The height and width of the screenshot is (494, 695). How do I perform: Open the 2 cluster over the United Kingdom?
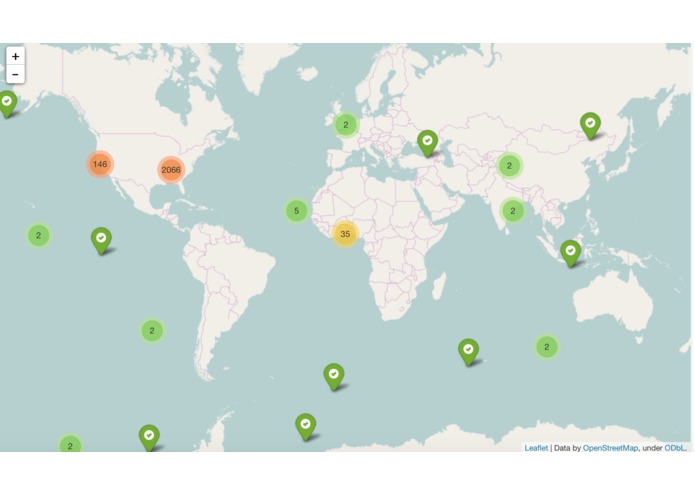coord(346,125)
